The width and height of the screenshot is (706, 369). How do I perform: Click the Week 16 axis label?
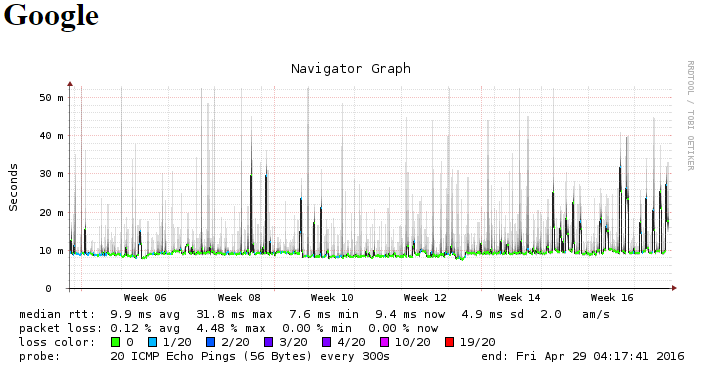(612, 297)
